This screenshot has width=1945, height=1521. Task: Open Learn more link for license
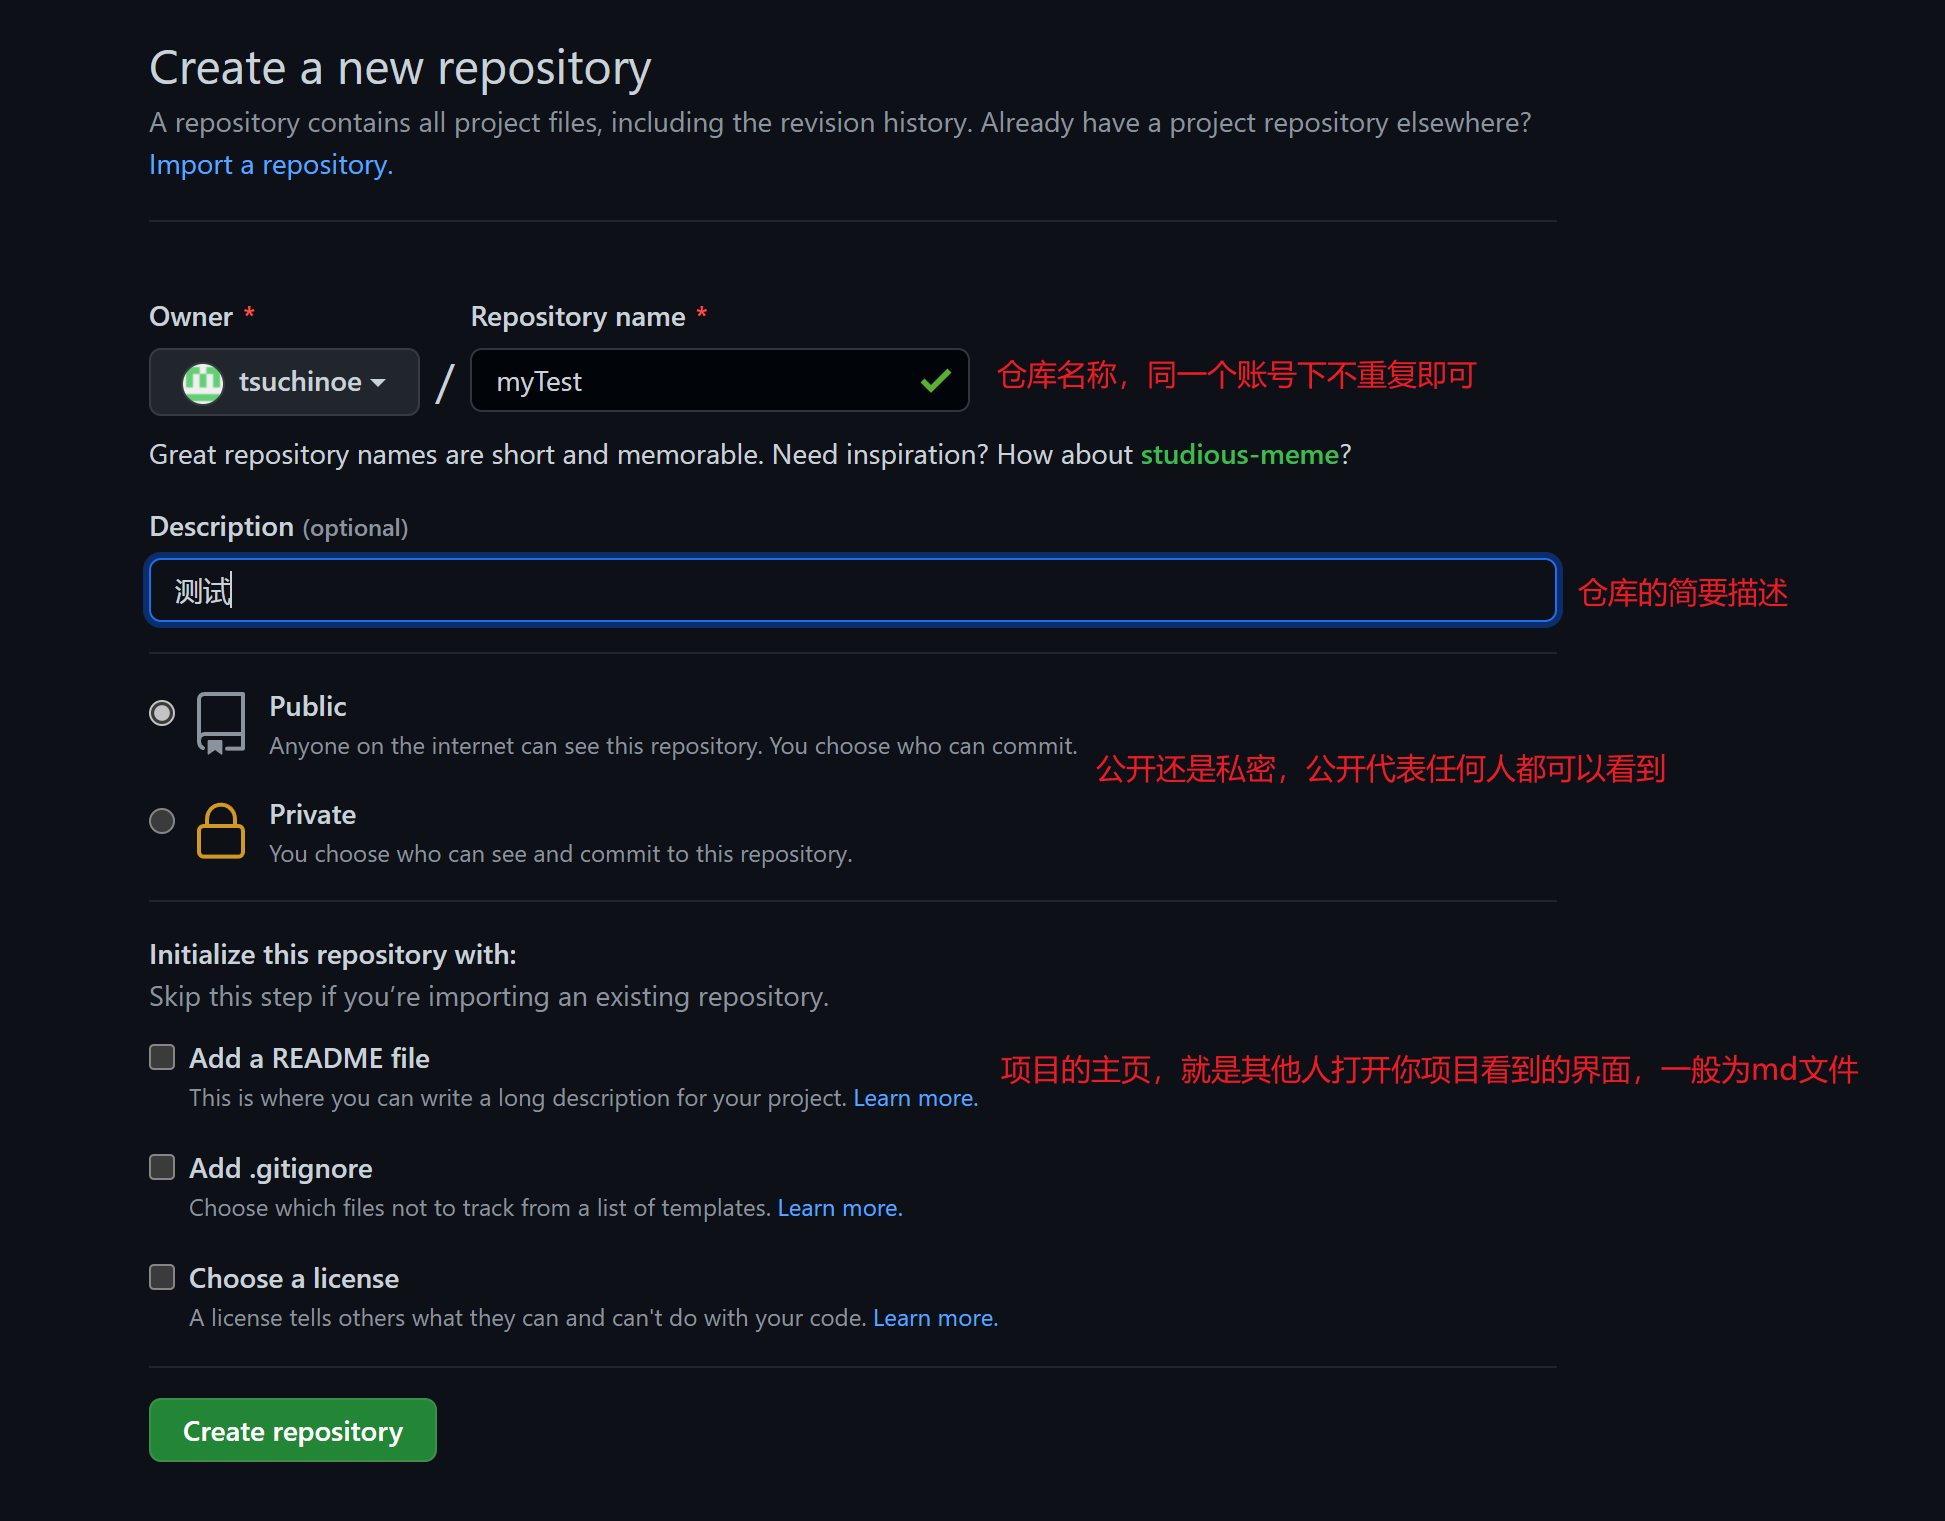[935, 1318]
